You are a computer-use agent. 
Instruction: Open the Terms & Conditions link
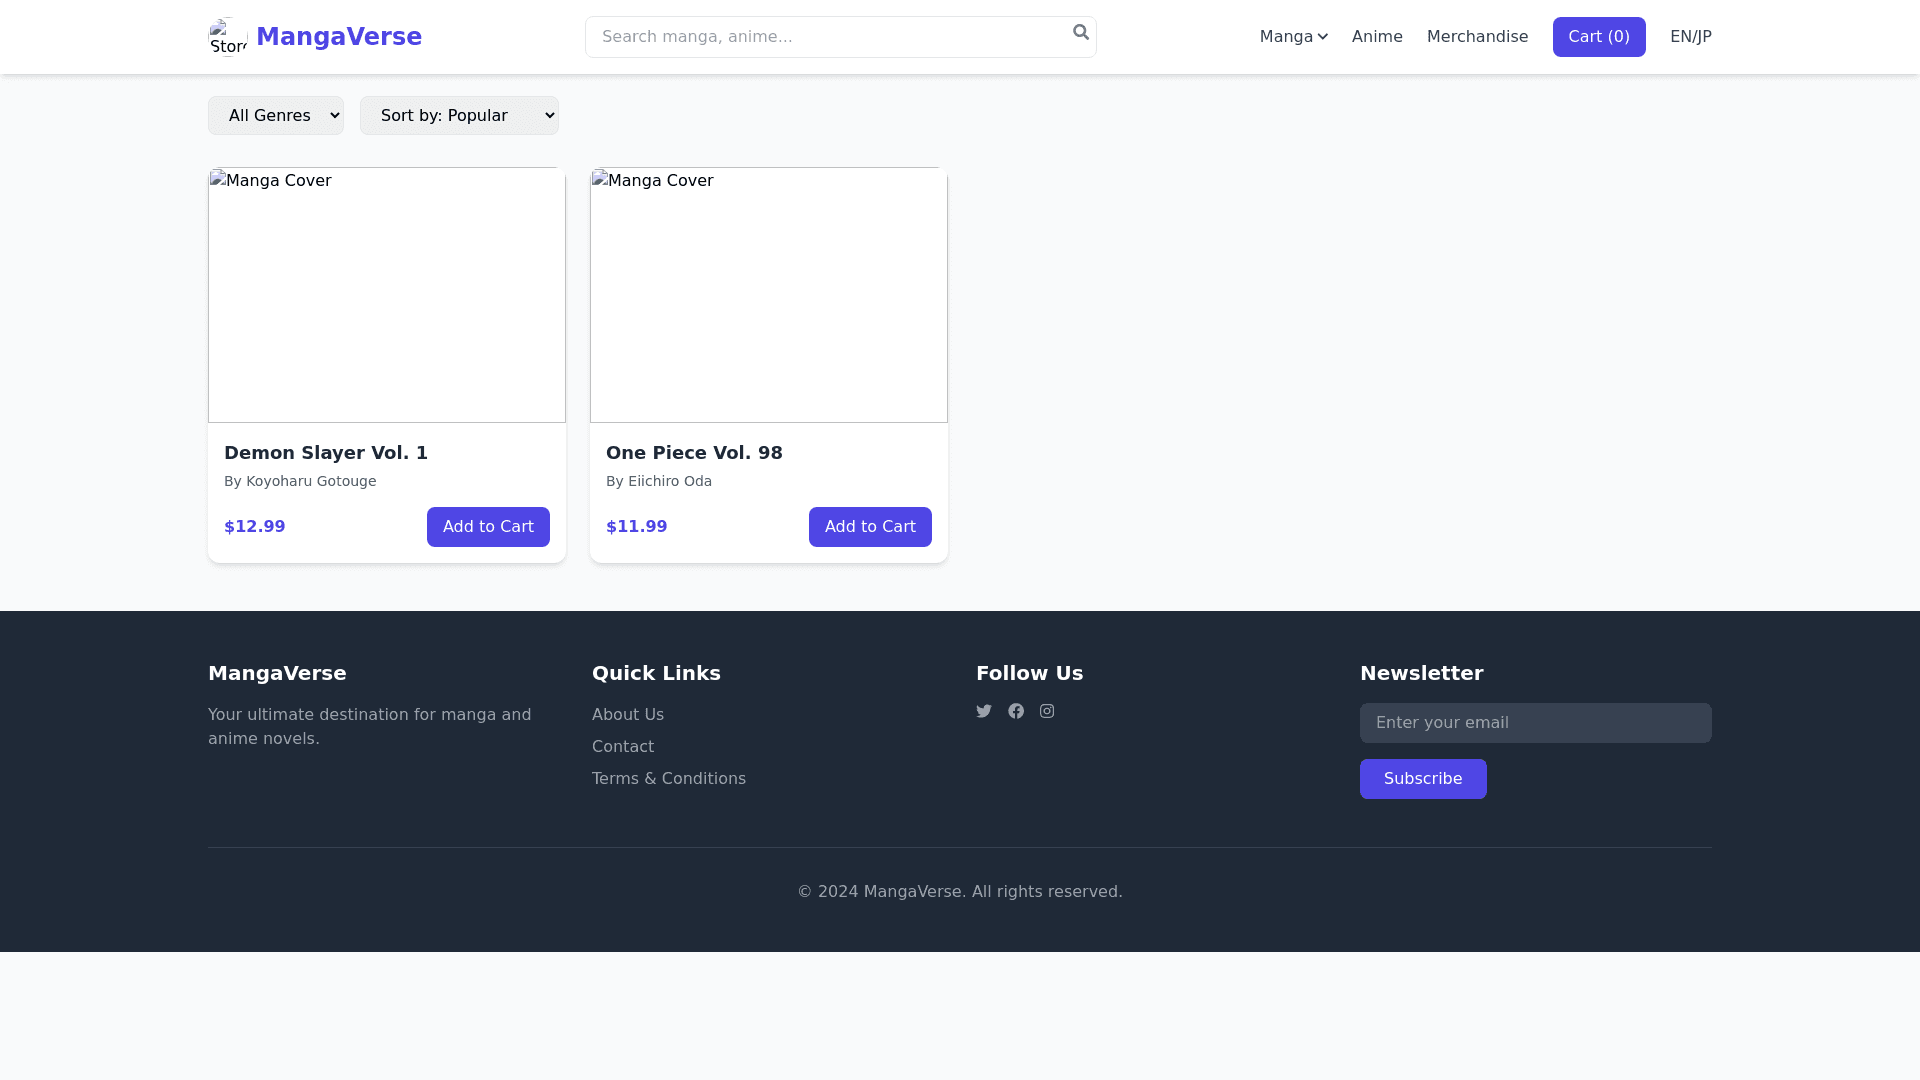pyautogui.click(x=669, y=779)
